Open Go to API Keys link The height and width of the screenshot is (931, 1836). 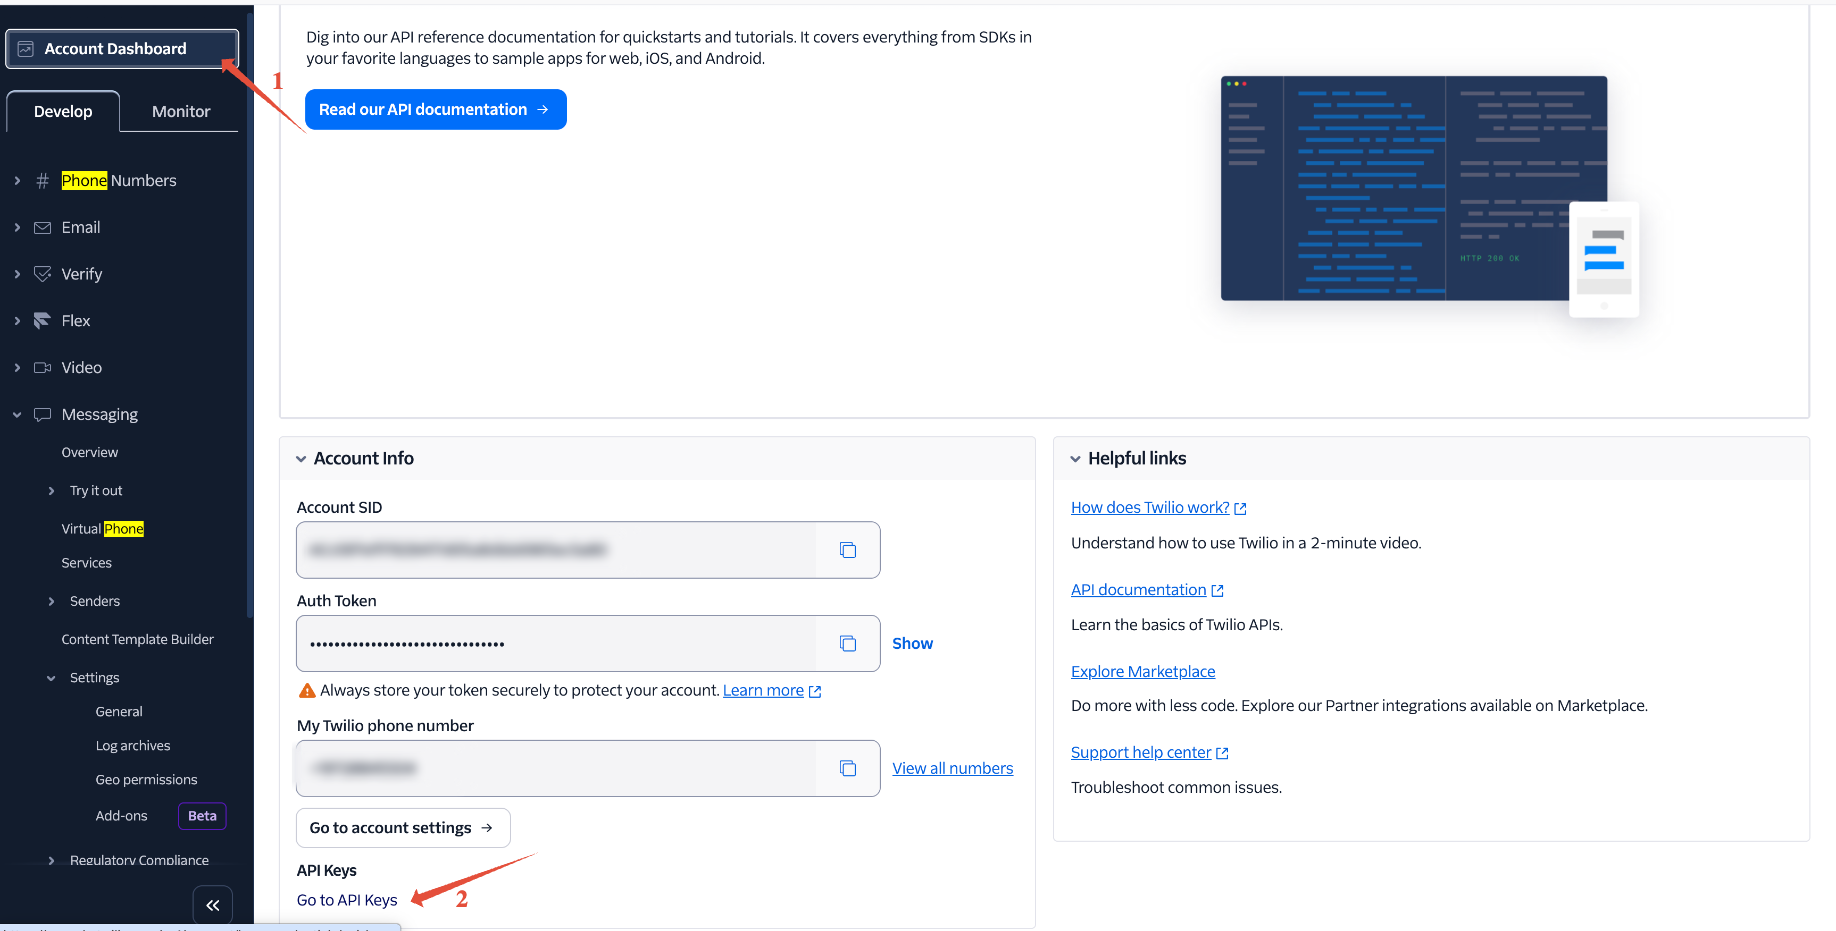click(x=347, y=901)
